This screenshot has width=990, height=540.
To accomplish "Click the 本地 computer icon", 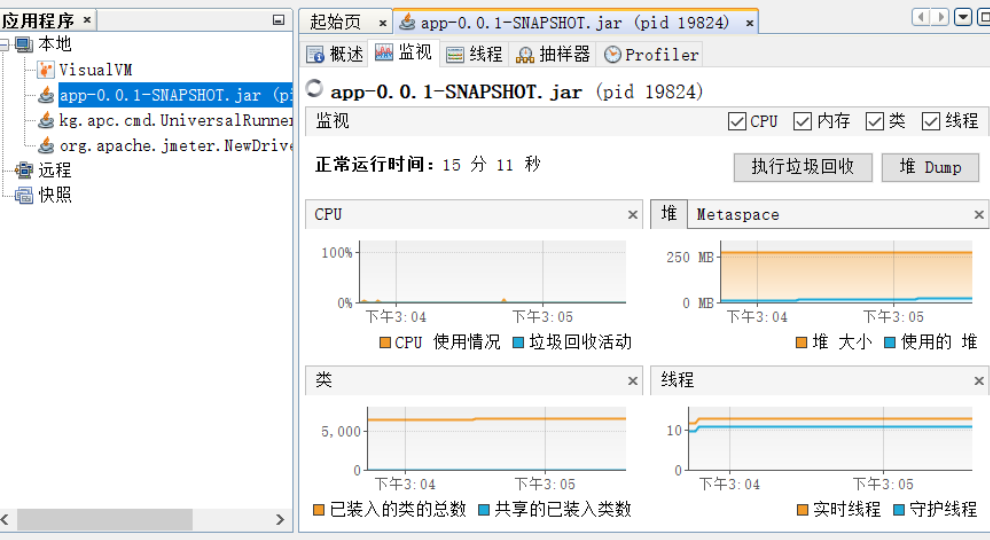I will [24, 45].
